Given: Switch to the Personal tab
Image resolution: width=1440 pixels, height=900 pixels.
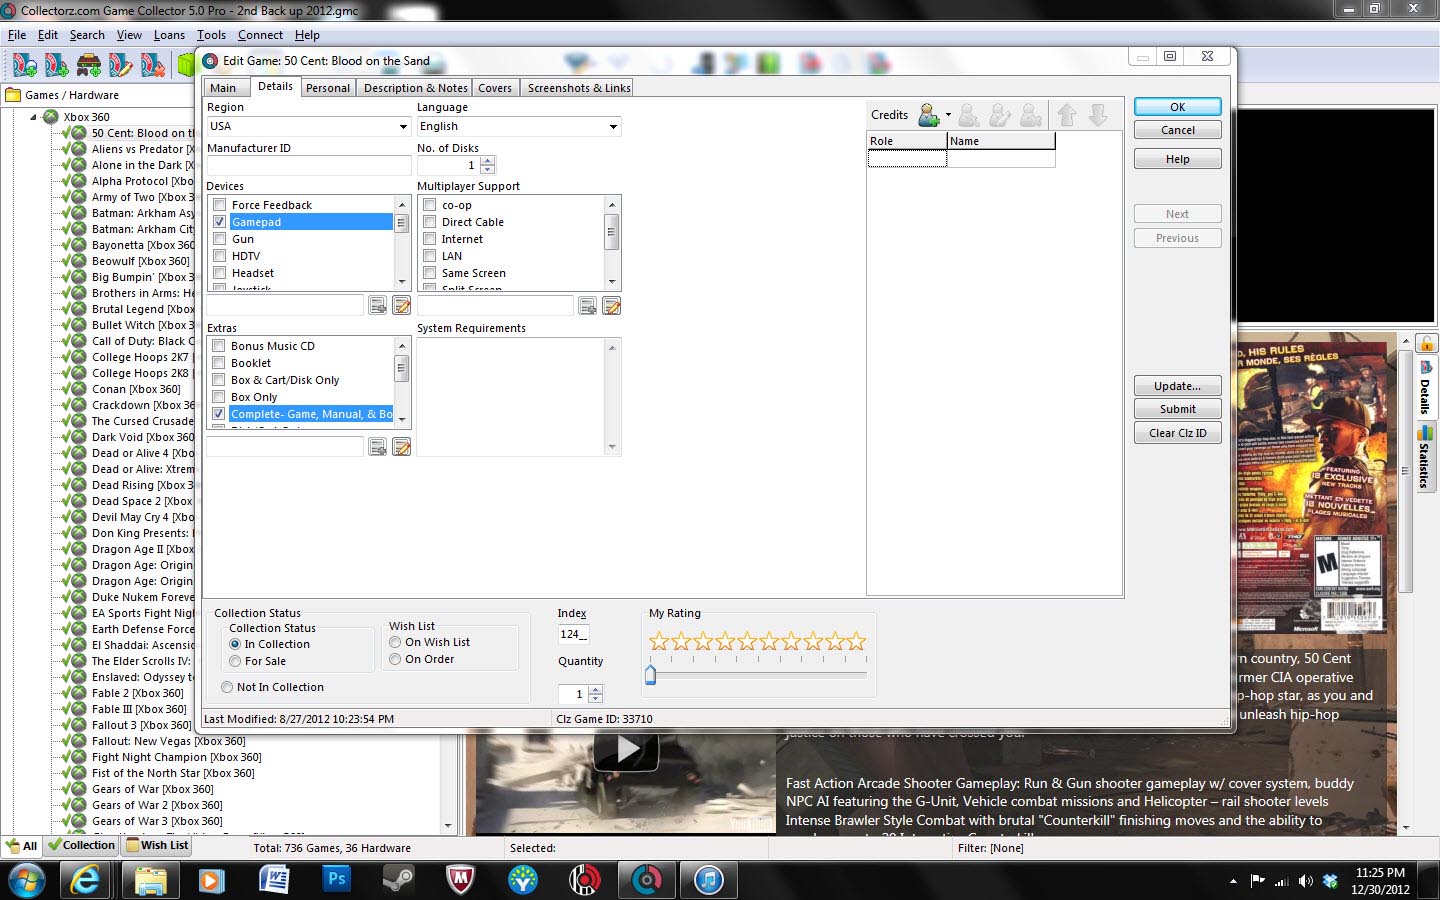Looking at the screenshot, I should coord(328,88).
